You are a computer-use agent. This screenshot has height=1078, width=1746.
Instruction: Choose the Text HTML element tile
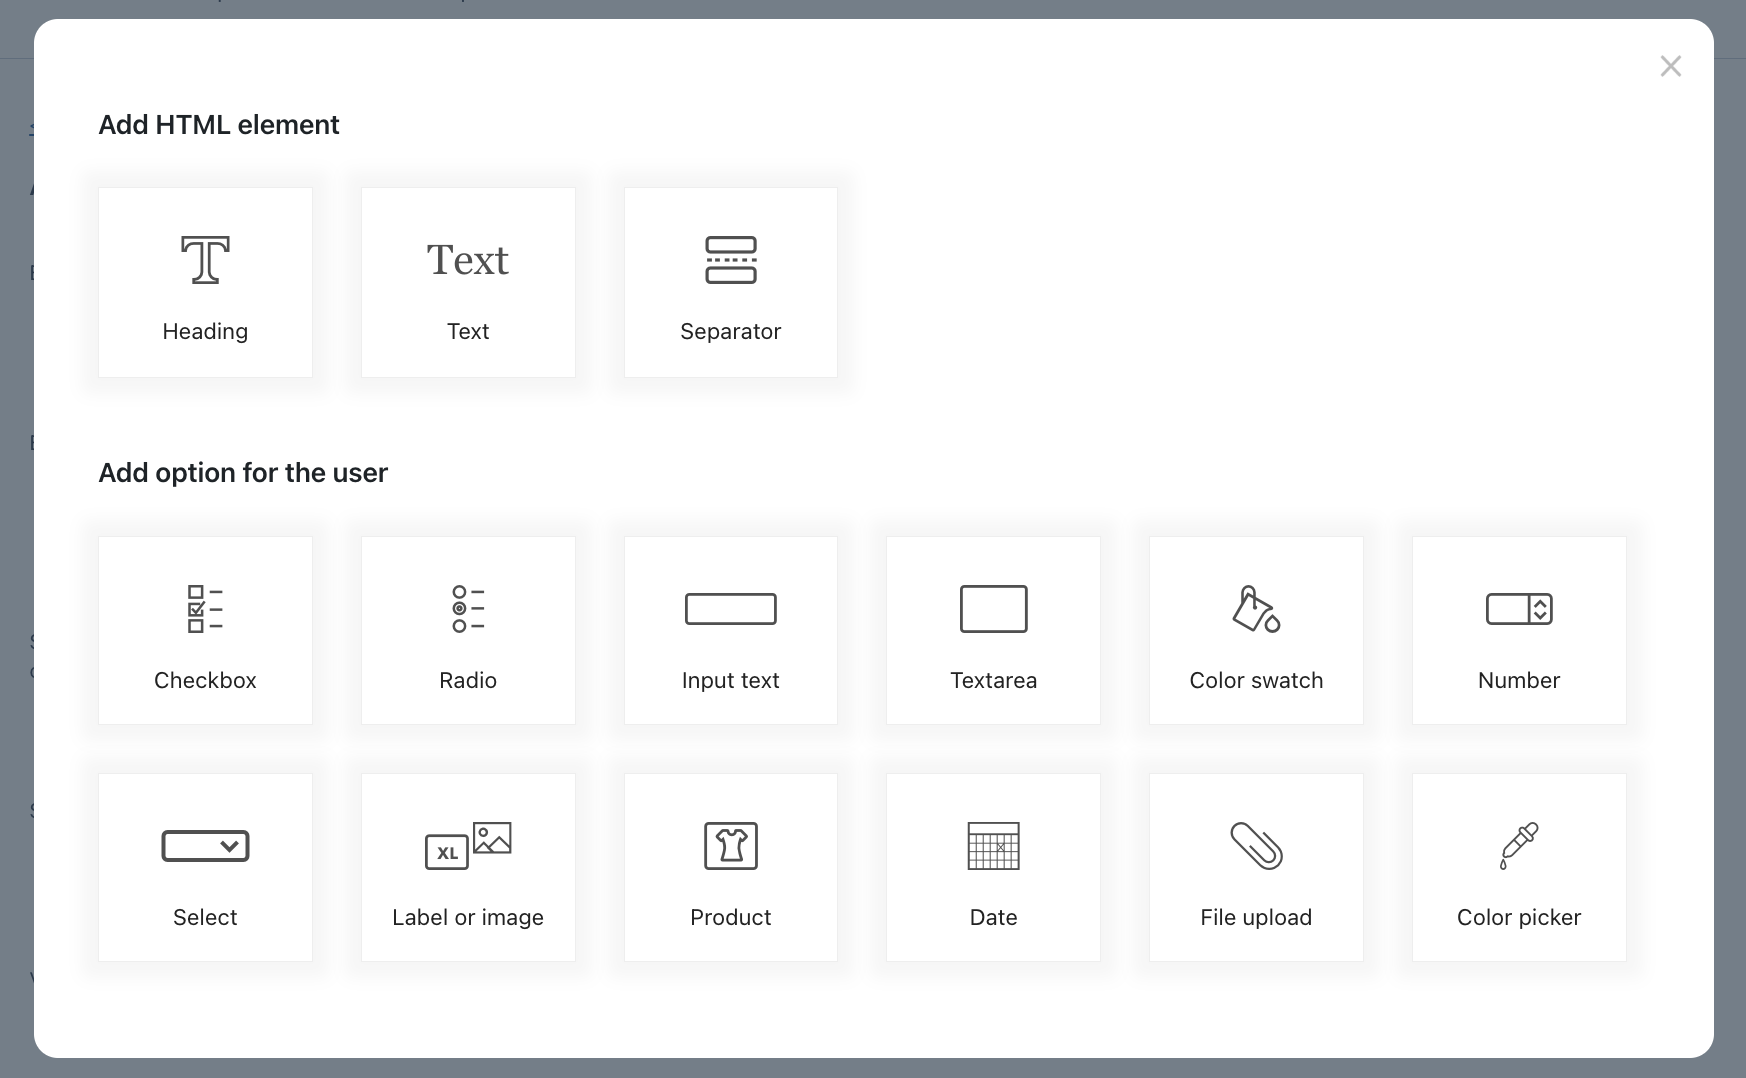pos(468,282)
